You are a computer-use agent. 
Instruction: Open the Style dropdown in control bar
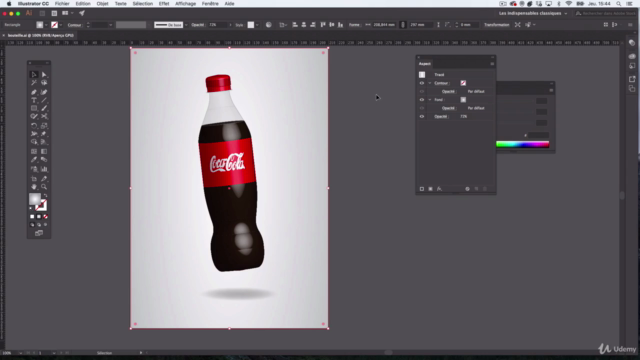(x=257, y=25)
